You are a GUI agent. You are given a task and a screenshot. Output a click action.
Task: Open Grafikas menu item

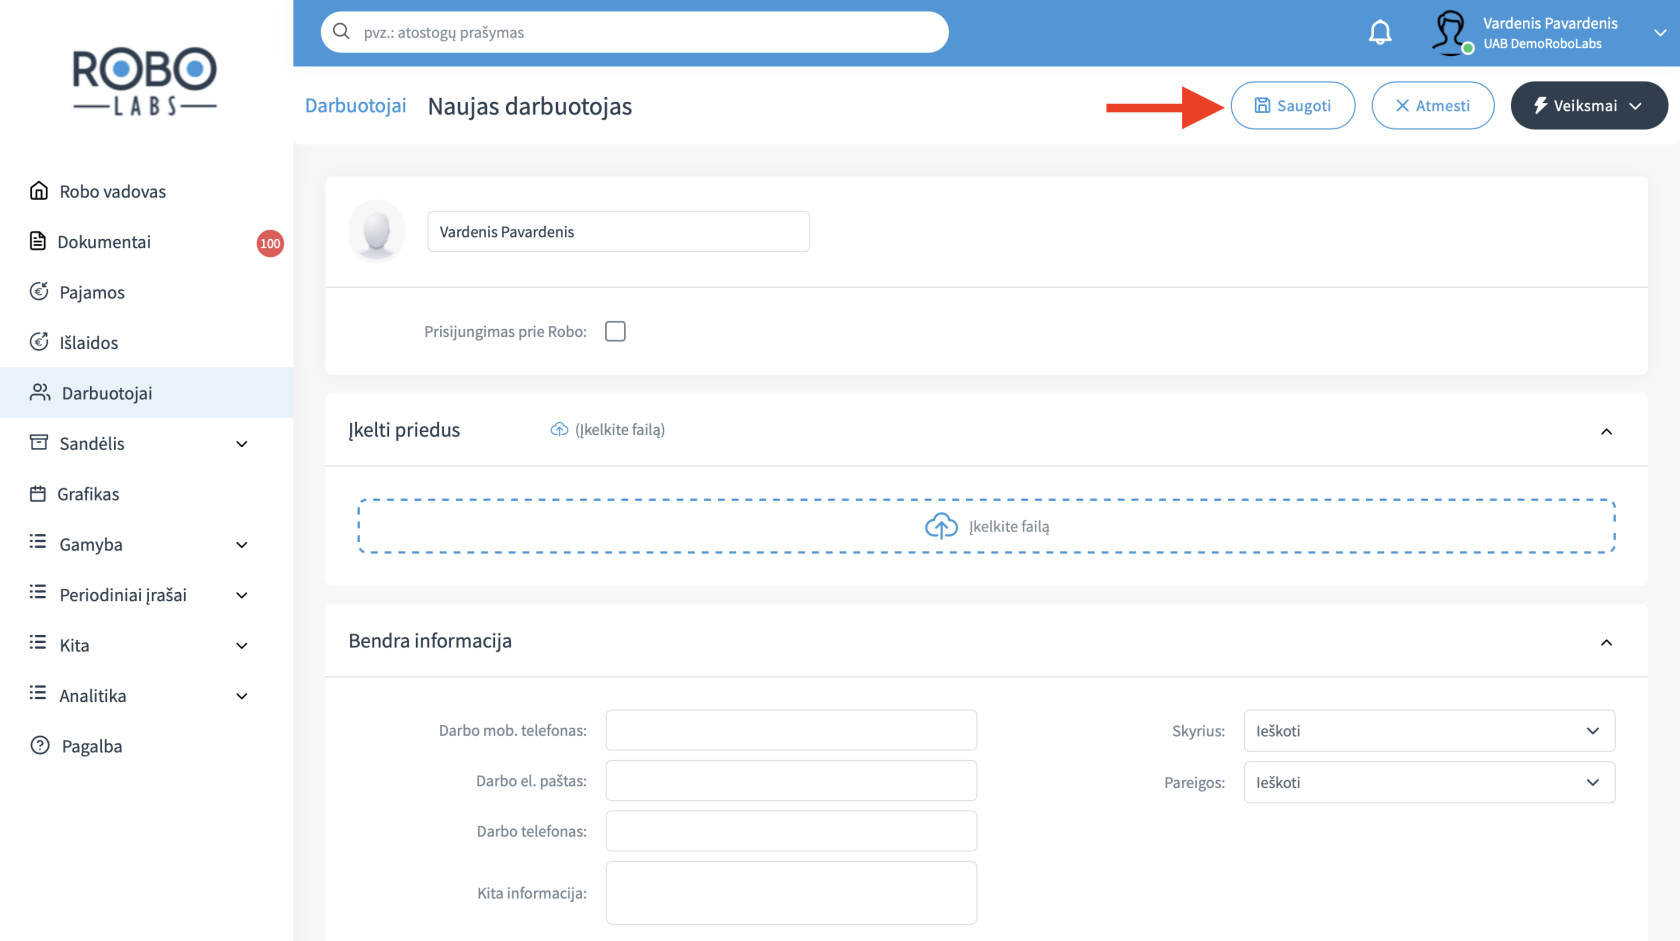click(88, 494)
